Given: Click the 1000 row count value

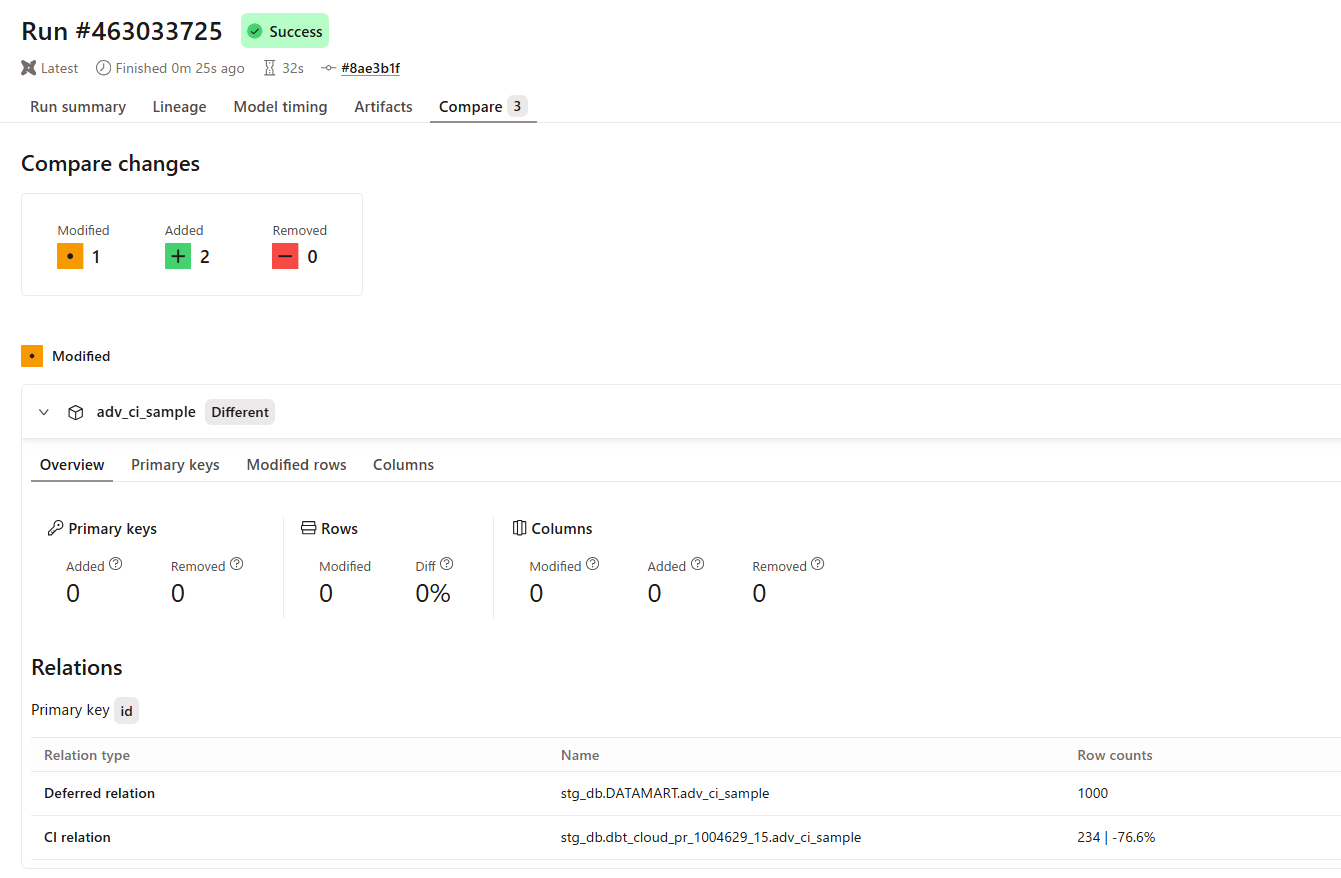Looking at the screenshot, I should (x=1093, y=793).
